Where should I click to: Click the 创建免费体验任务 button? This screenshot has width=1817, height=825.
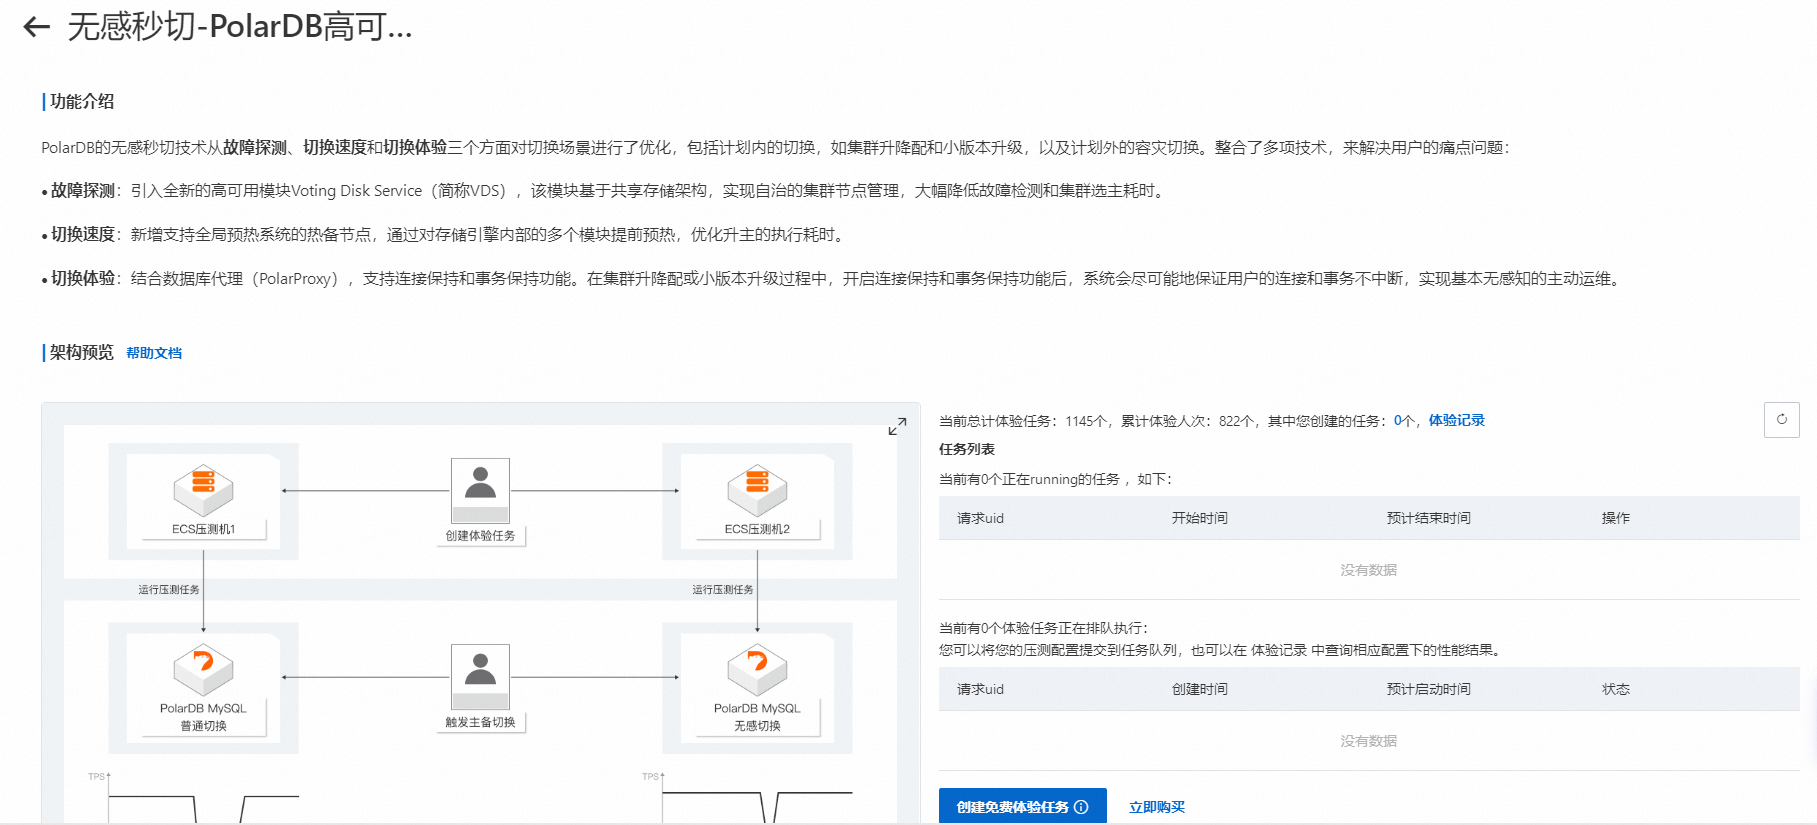tap(1022, 806)
